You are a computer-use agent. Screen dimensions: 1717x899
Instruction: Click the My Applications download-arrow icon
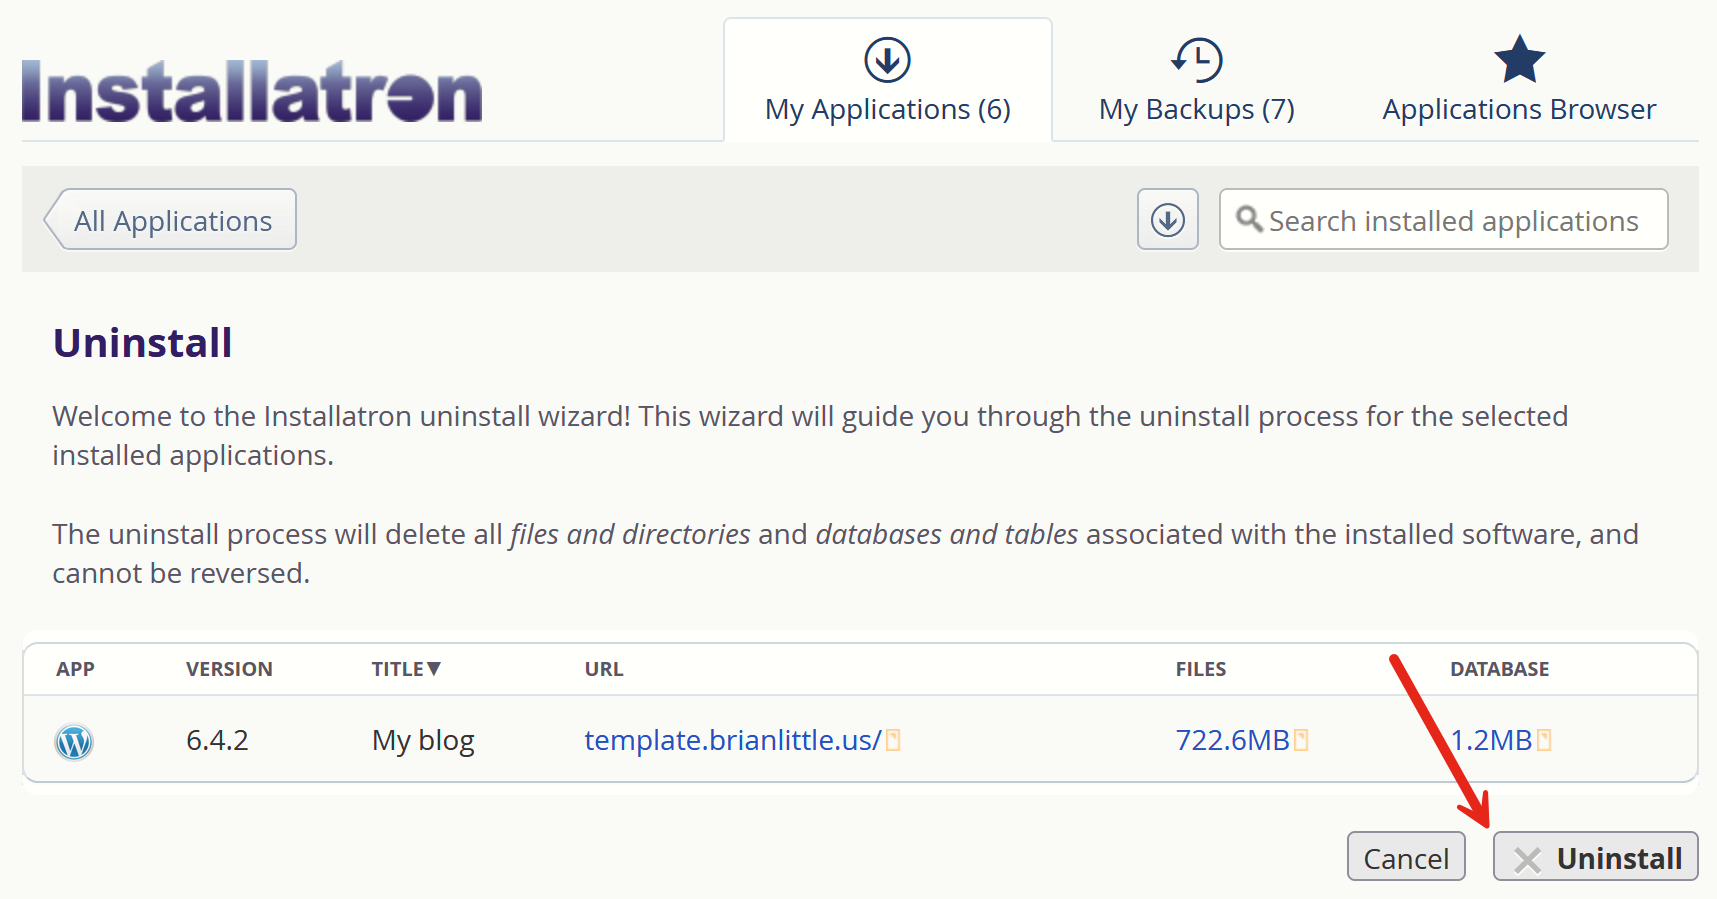pyautogui.click(x=887, y=60)
